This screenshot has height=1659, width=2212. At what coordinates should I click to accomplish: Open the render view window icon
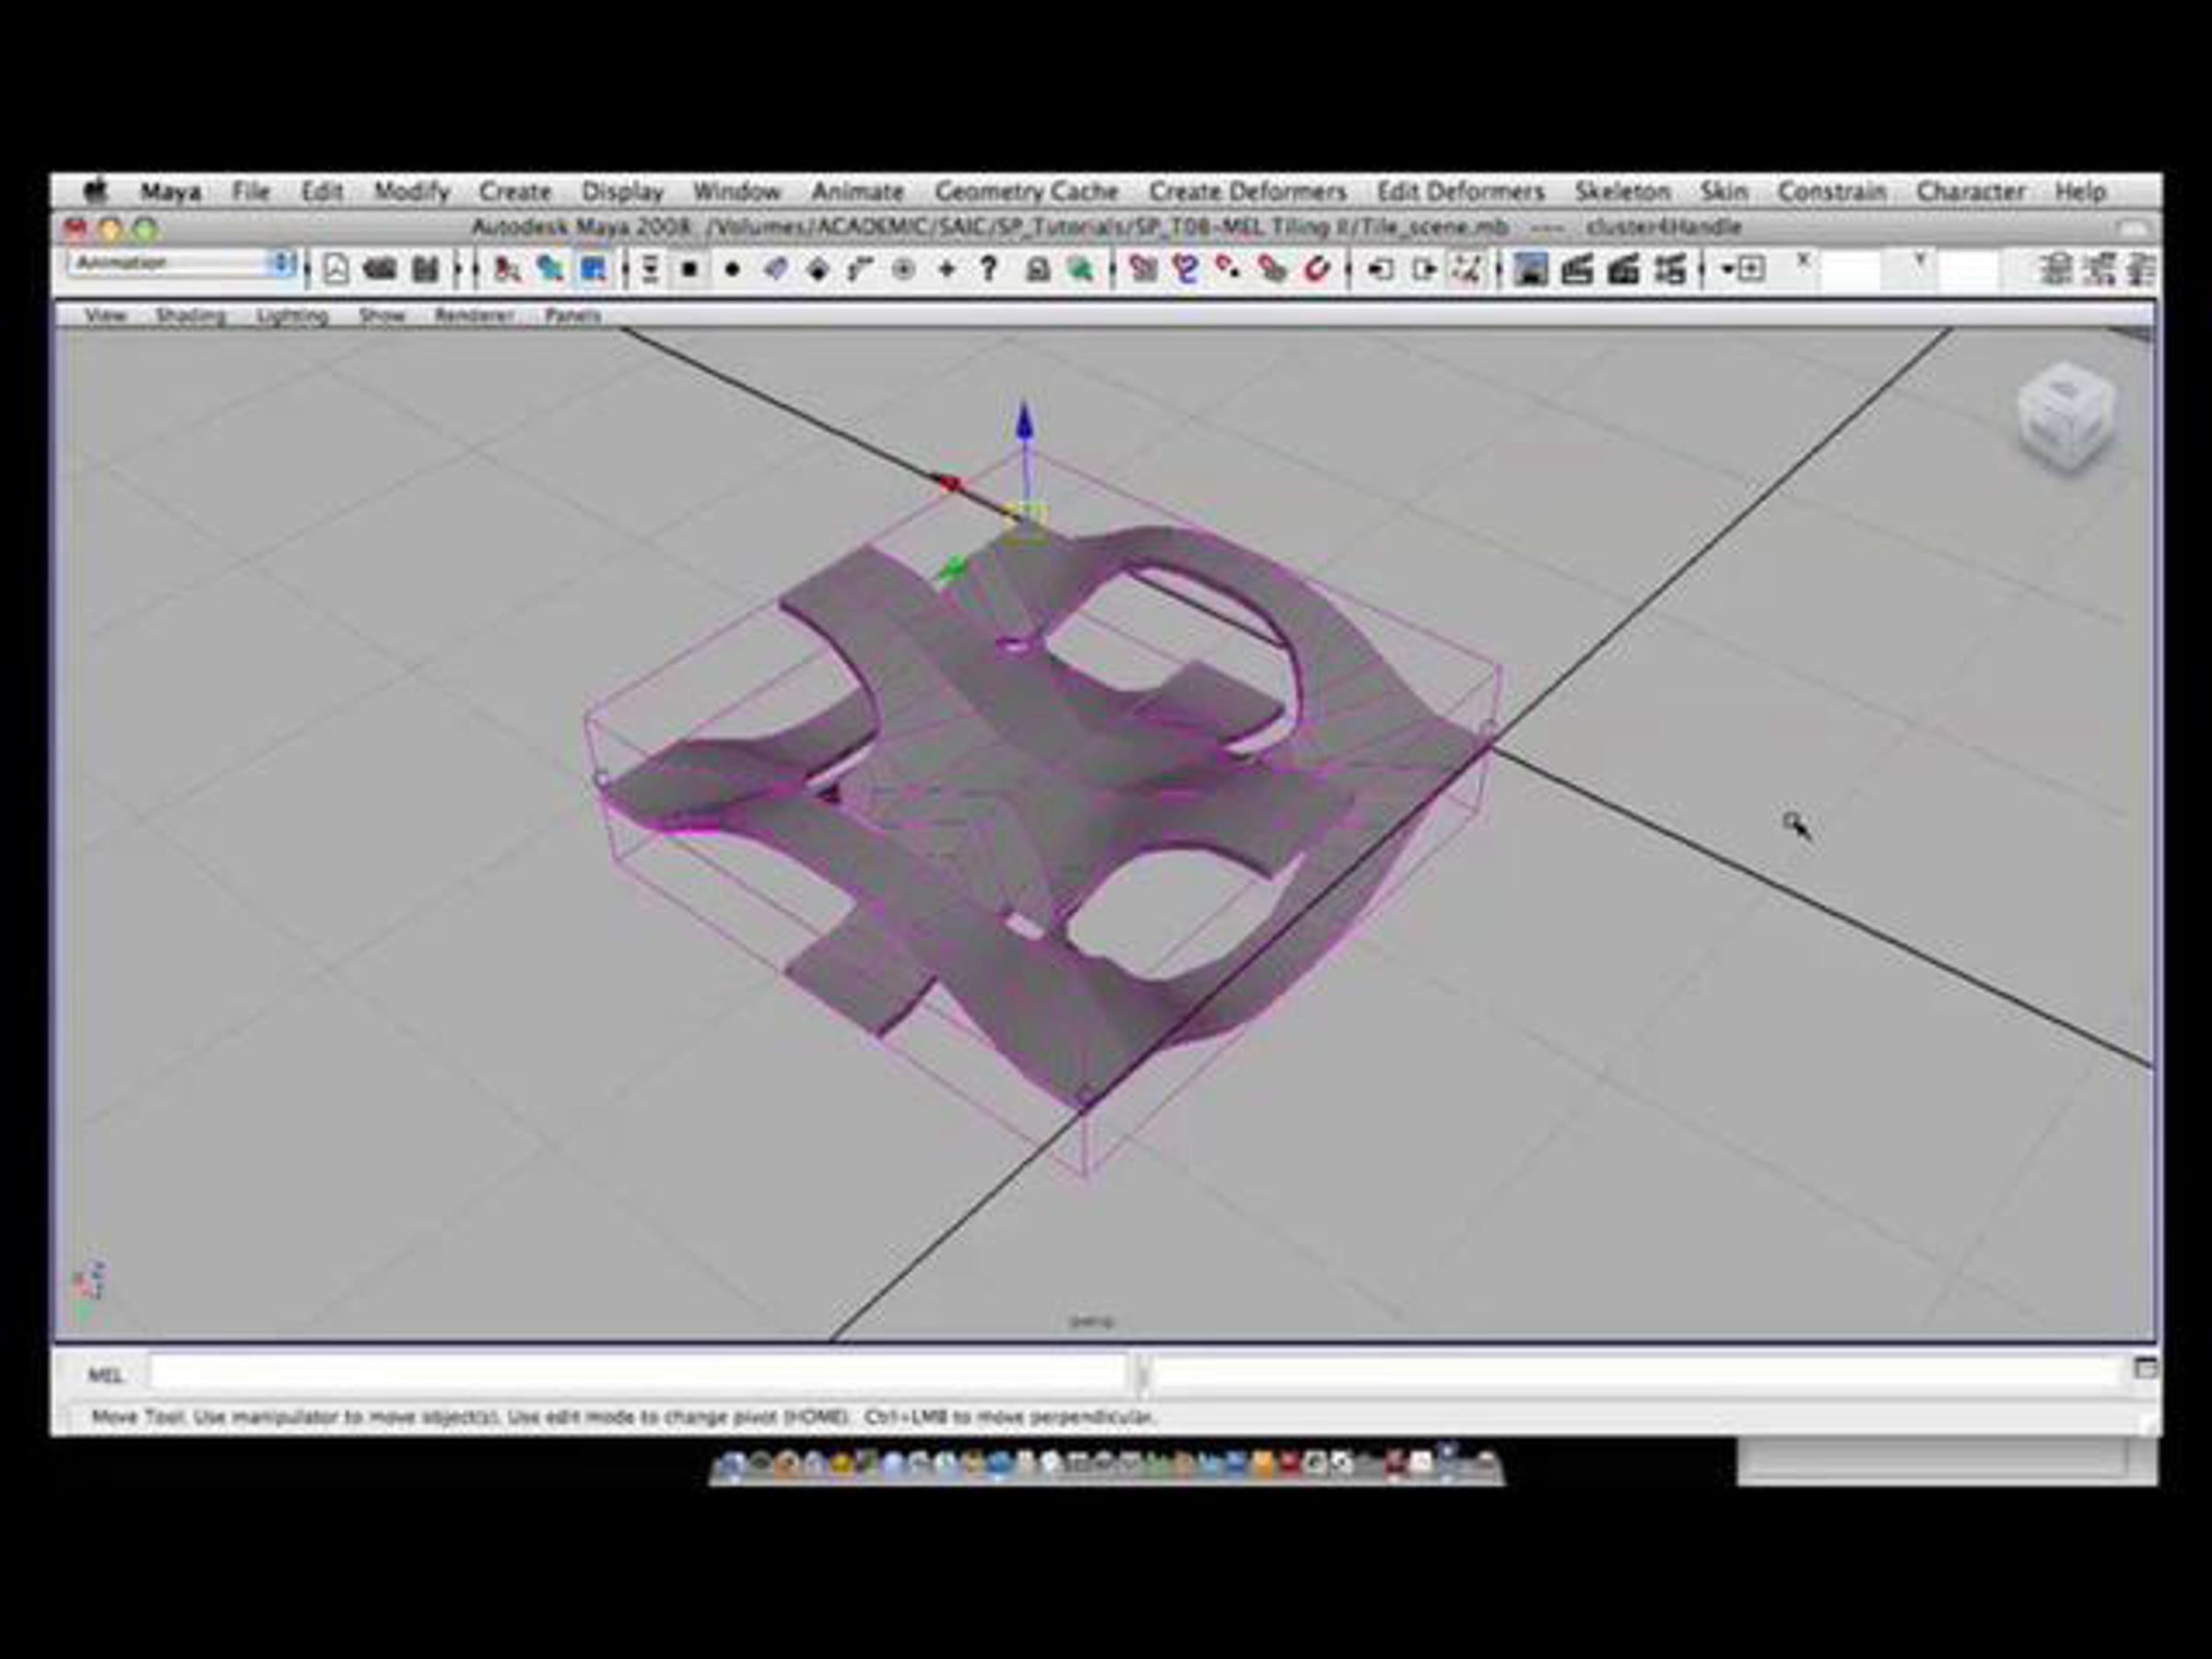pos(1530,269)
